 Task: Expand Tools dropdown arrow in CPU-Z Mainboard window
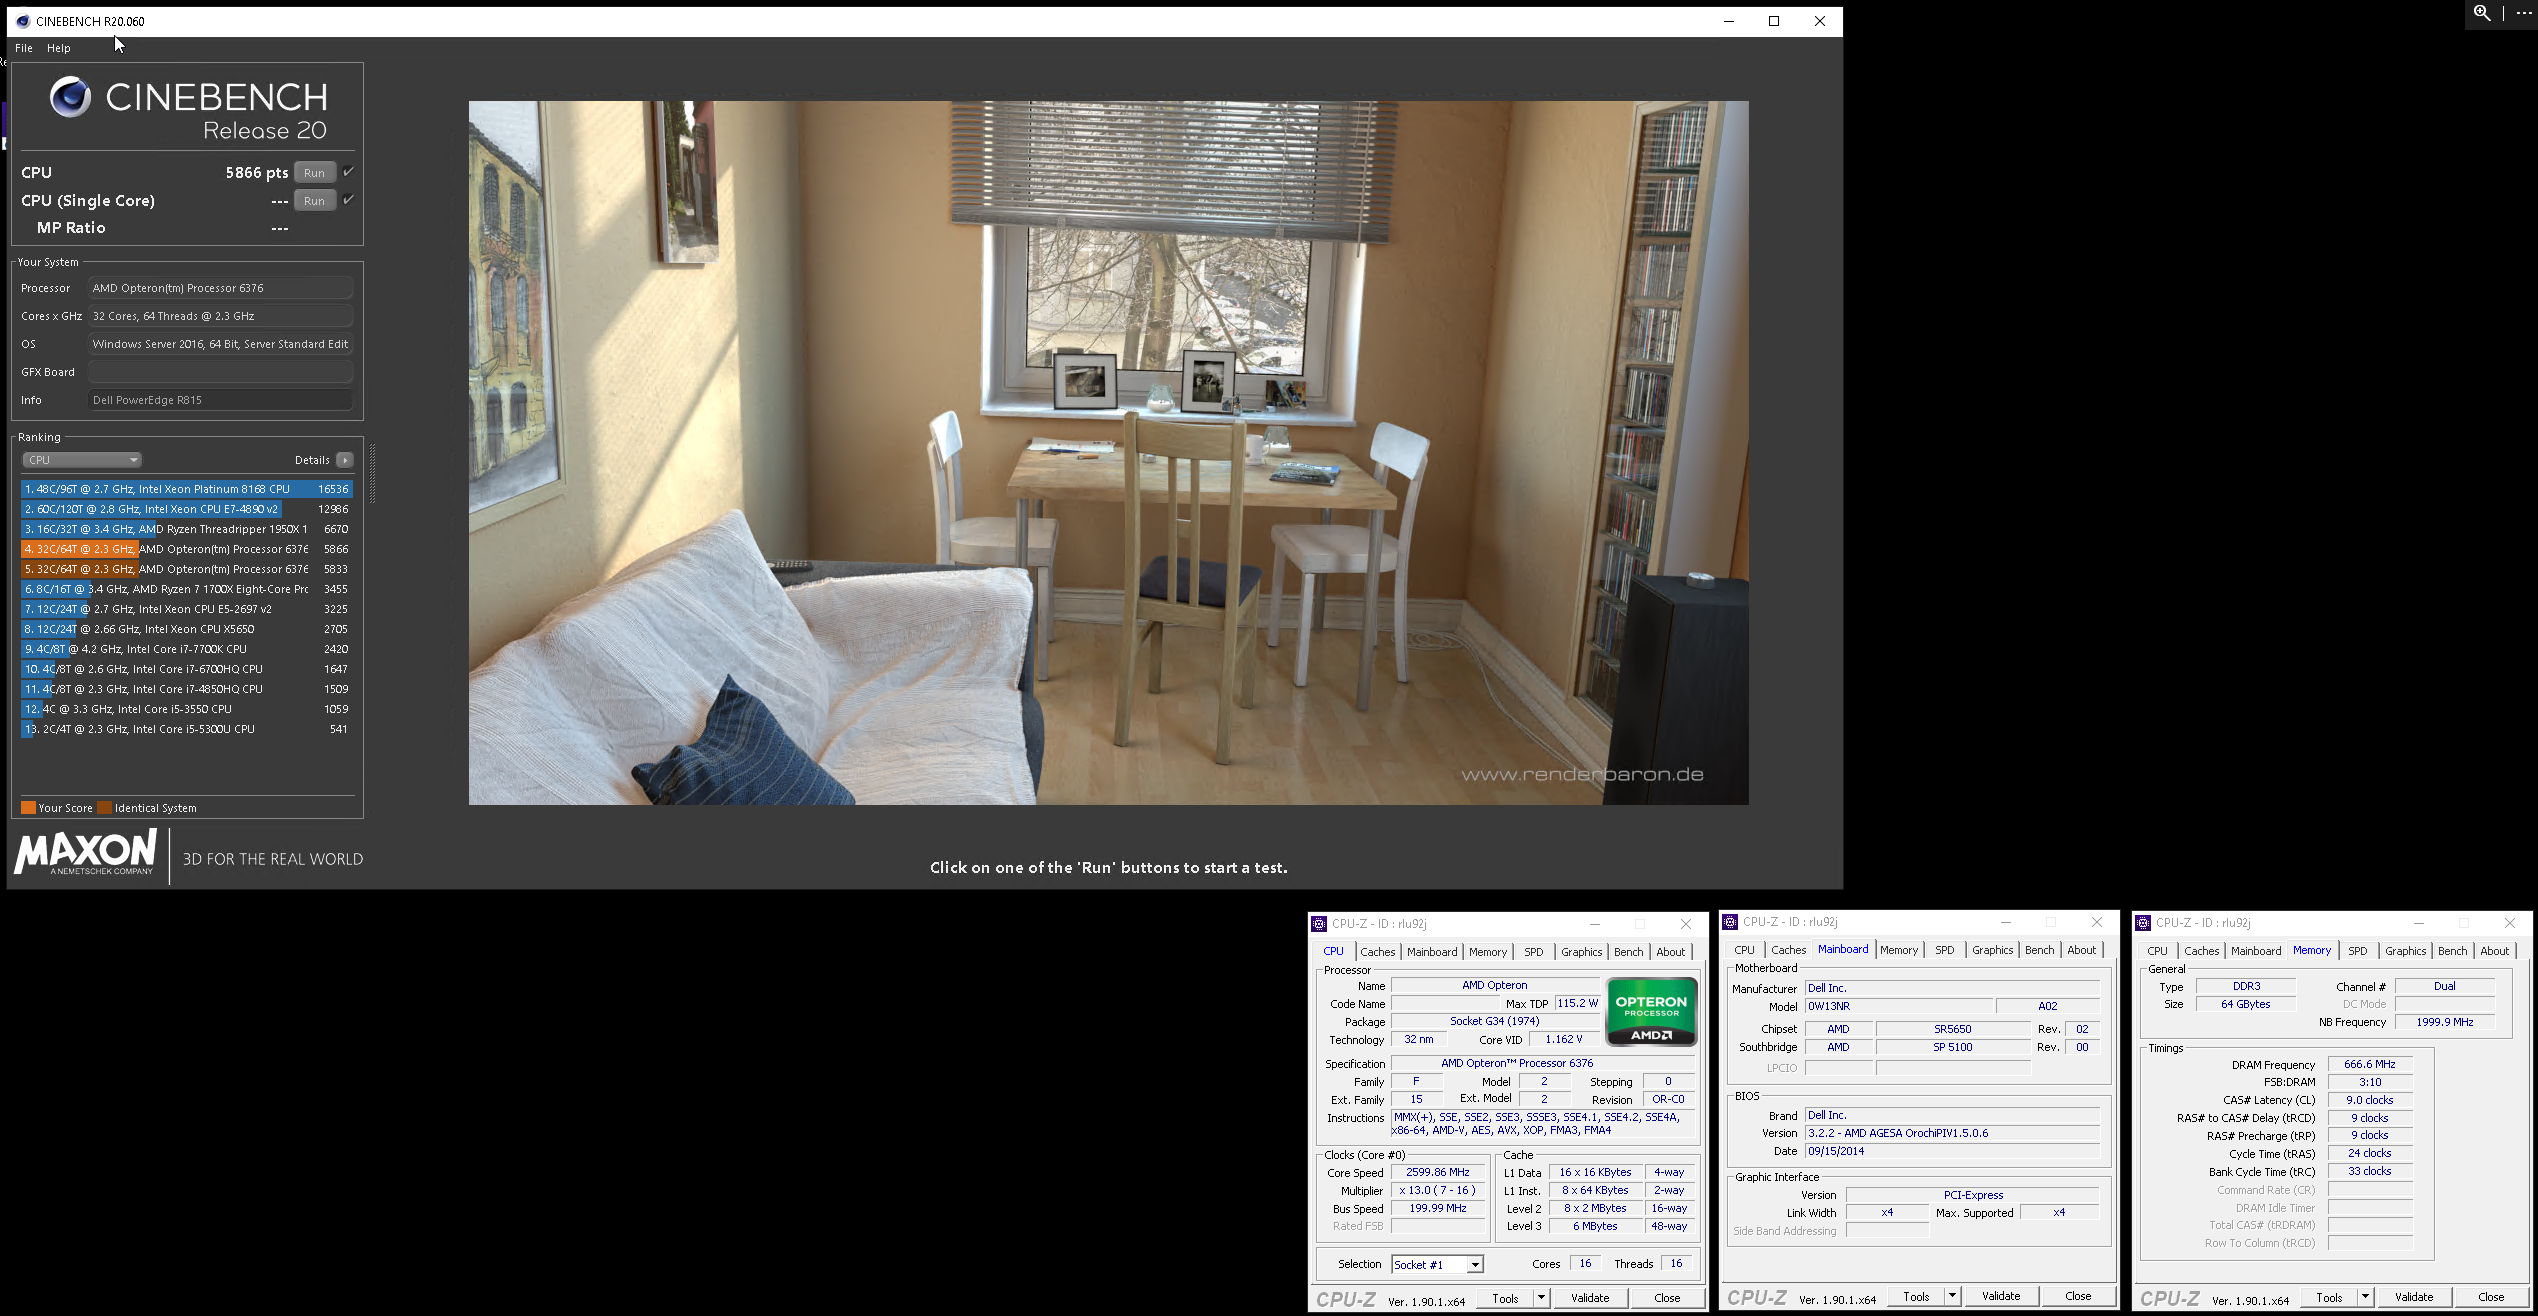point(1952,1296)
